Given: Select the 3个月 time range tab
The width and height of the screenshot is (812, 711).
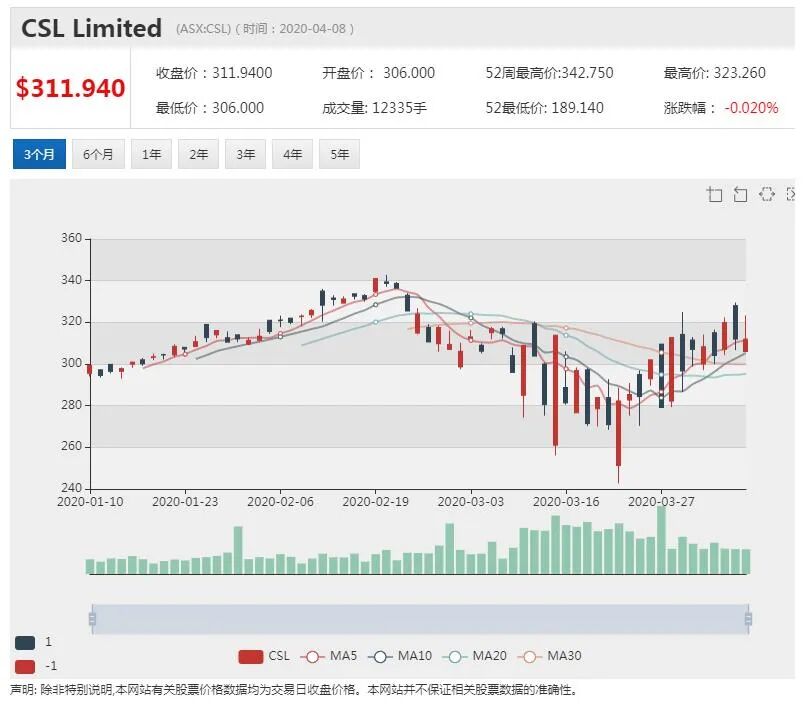Looking at the screenshot, I should [39, 154].
